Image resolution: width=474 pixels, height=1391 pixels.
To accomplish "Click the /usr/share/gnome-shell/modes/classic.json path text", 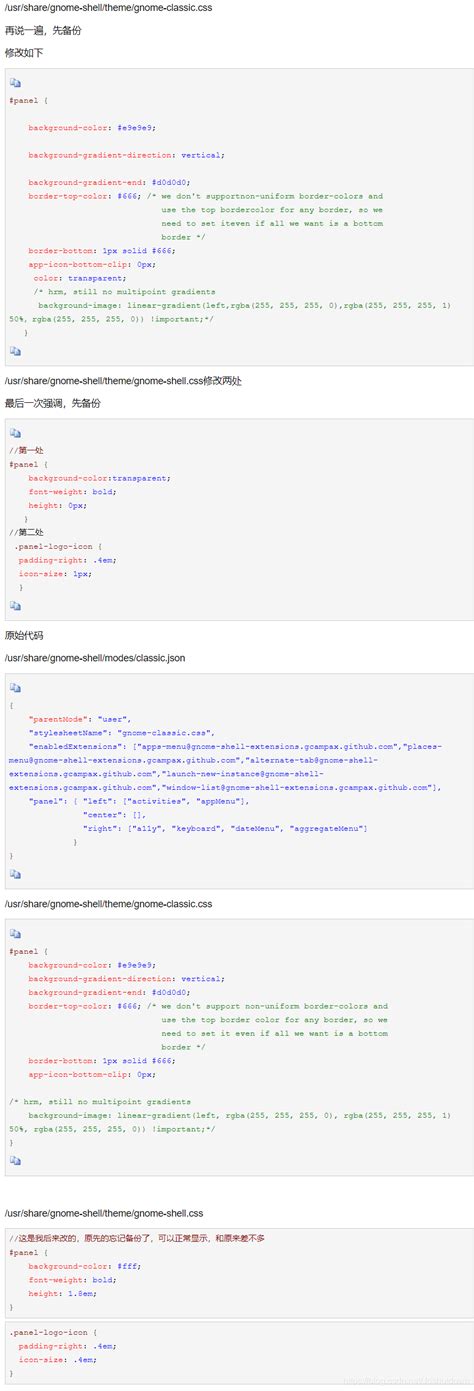I will pyautogui.click(x=95, y=658).
